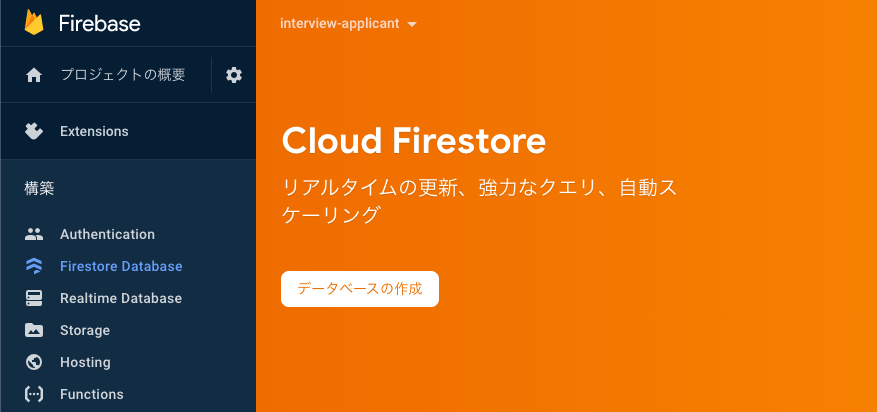Click the Authentication people icon
The height and width of the screenshot is (412, 877).
pyautogui.click(x=34, y=234)
